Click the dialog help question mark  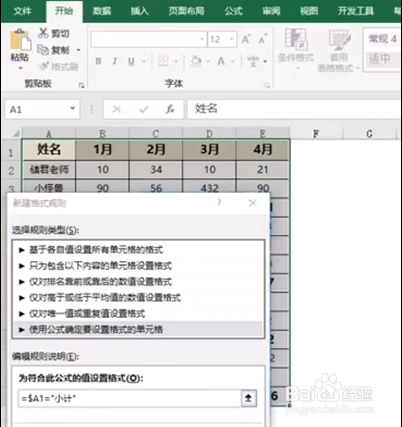[219, 203]
